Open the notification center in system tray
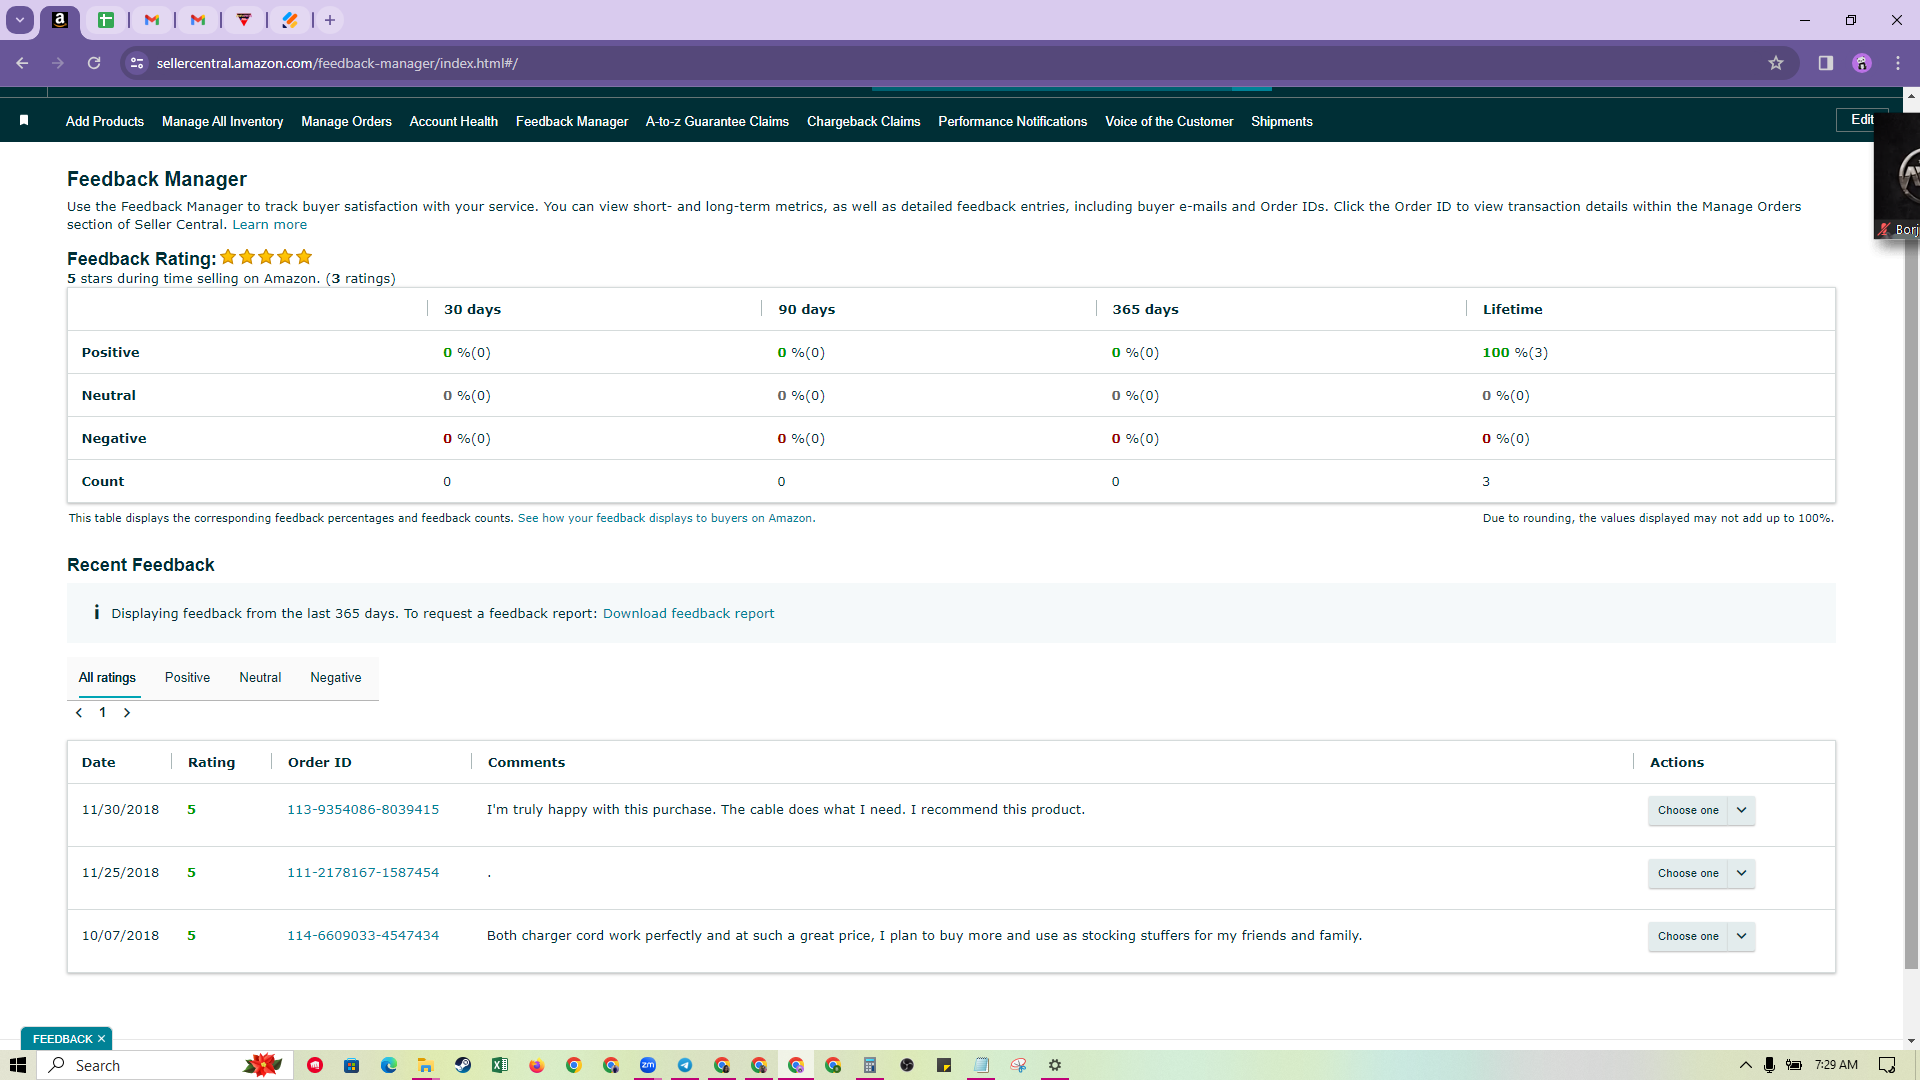 1887,1065
